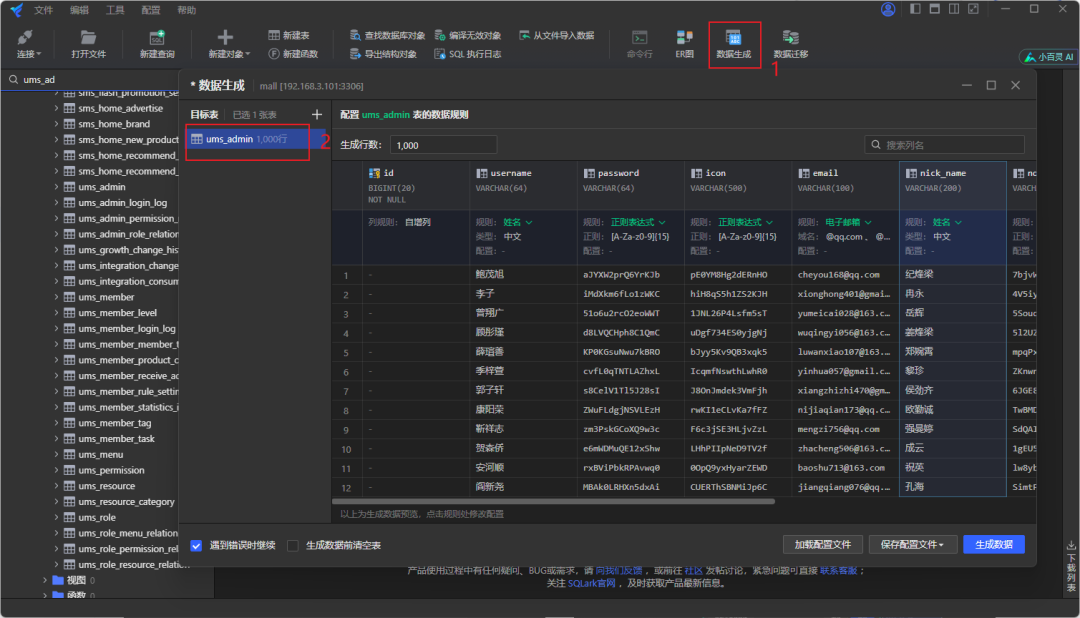Expand the 保存配置文件 dropdown button

coord(911,545)
